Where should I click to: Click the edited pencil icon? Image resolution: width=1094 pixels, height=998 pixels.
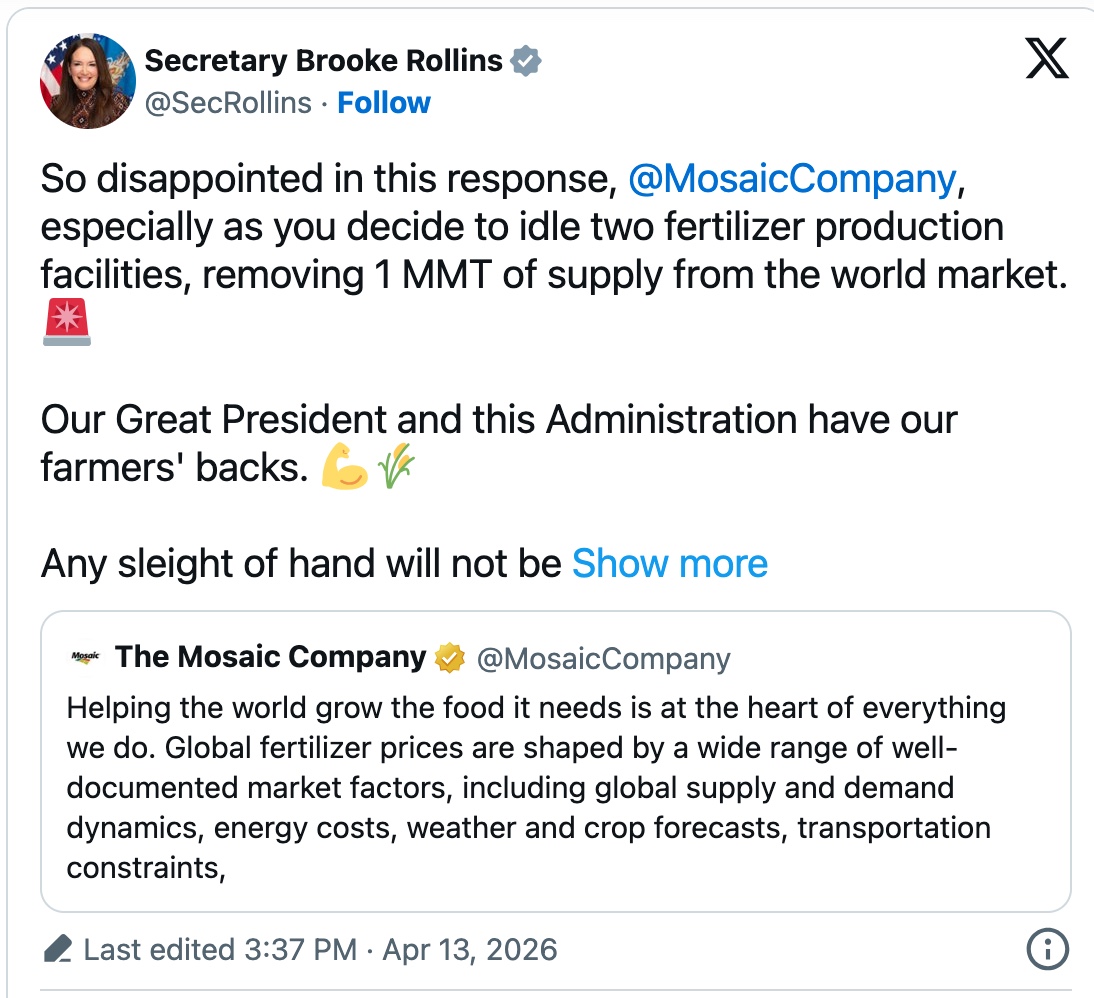coord(59,948)
